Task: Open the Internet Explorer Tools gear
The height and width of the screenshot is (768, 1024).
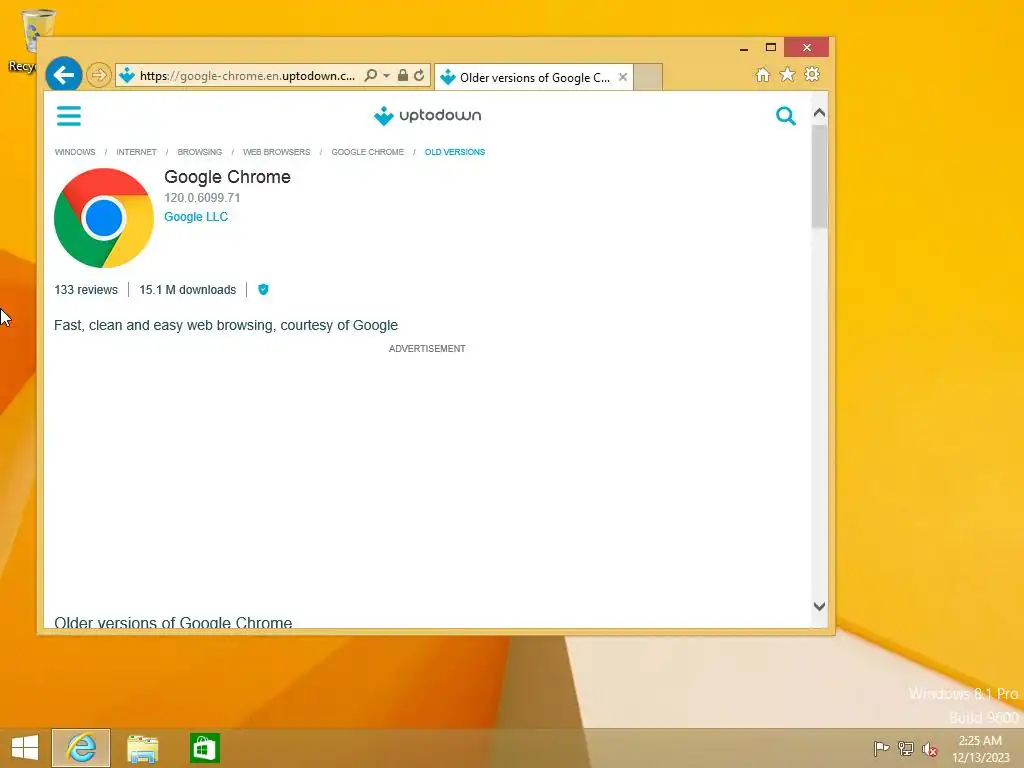Action: [812, 74]
